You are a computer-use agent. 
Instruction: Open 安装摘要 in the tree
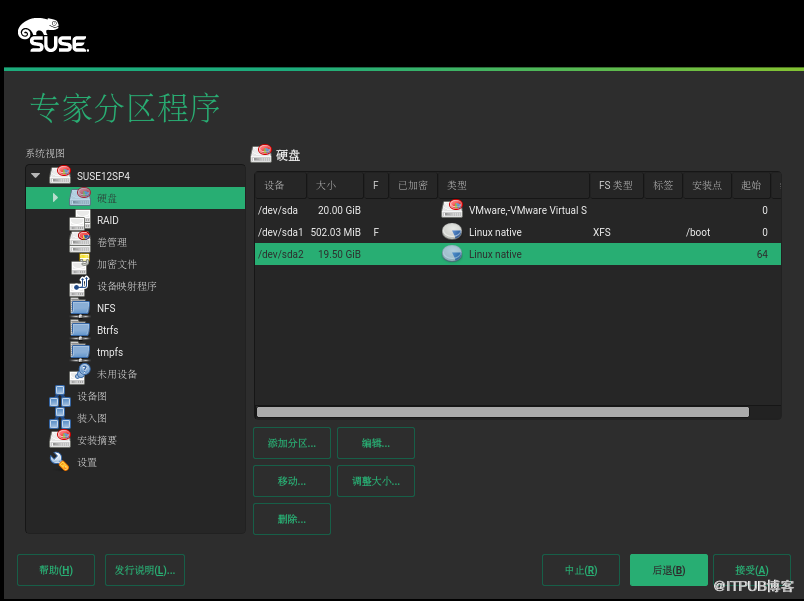97,440
